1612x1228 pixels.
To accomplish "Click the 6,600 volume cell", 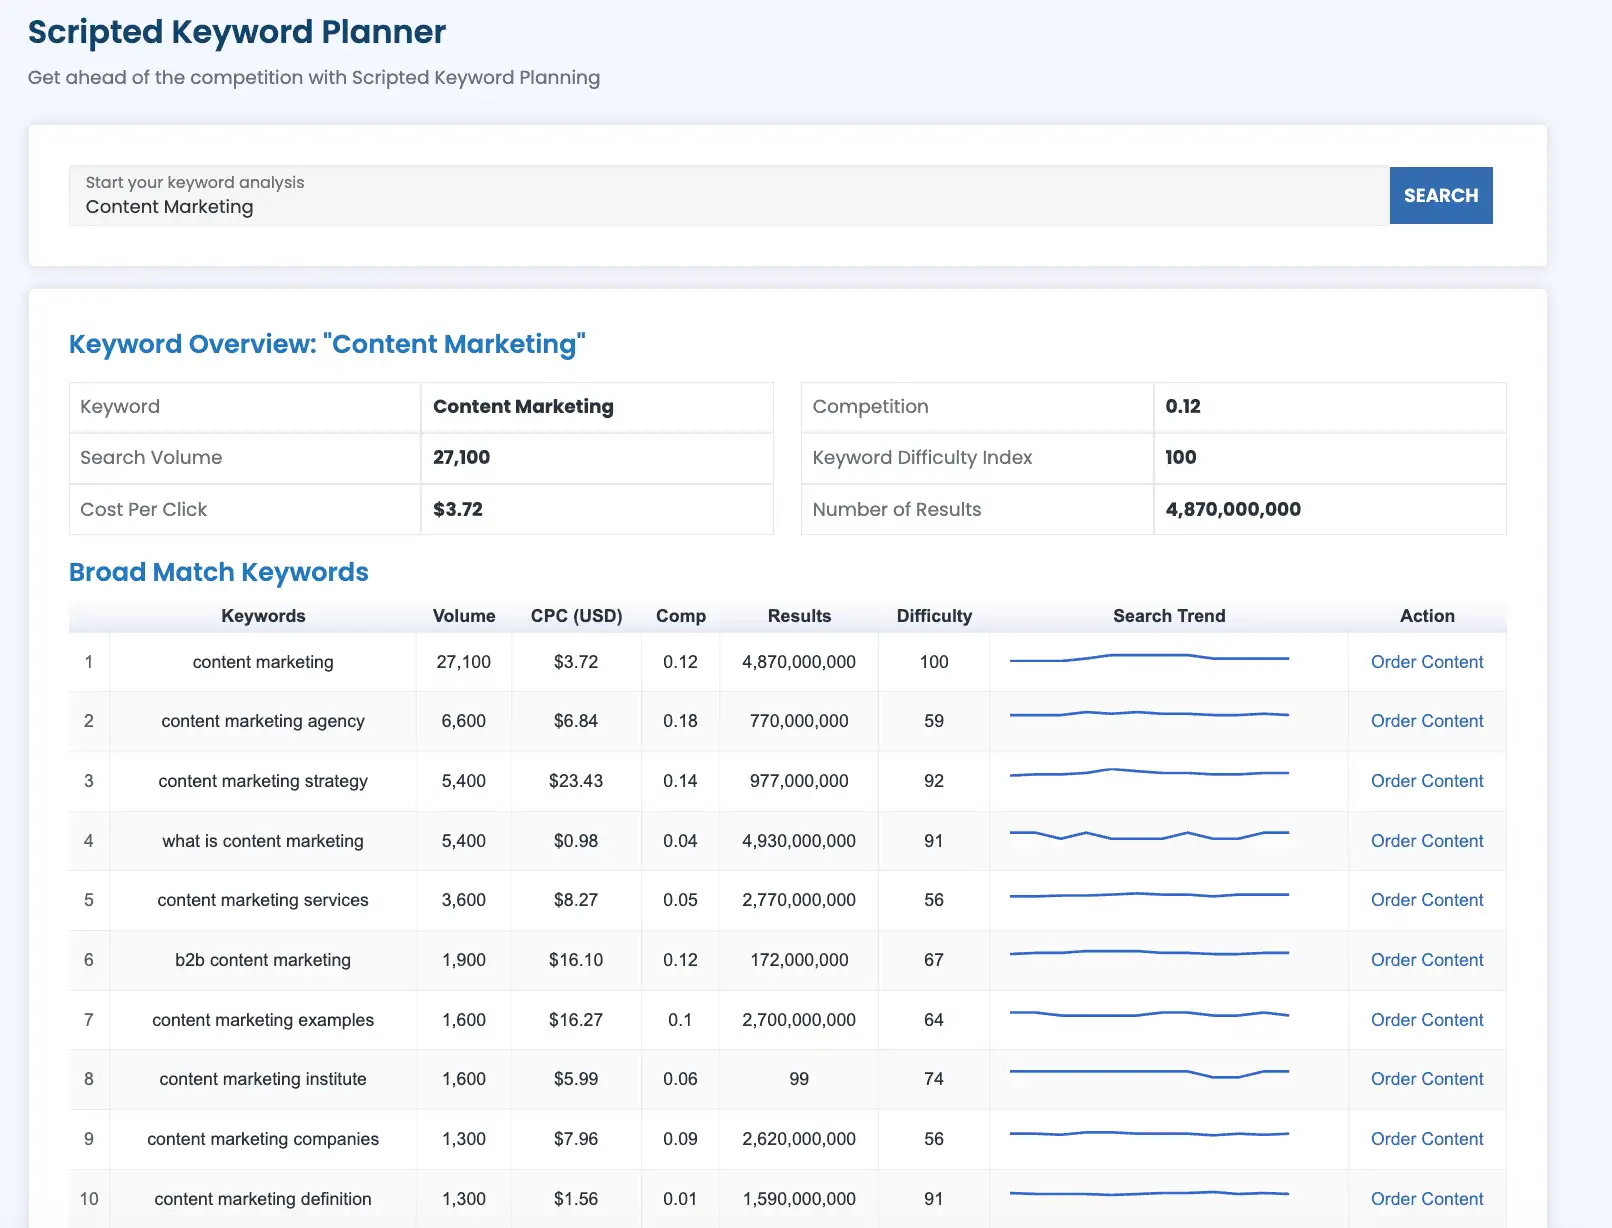I will tap(464, 721).
